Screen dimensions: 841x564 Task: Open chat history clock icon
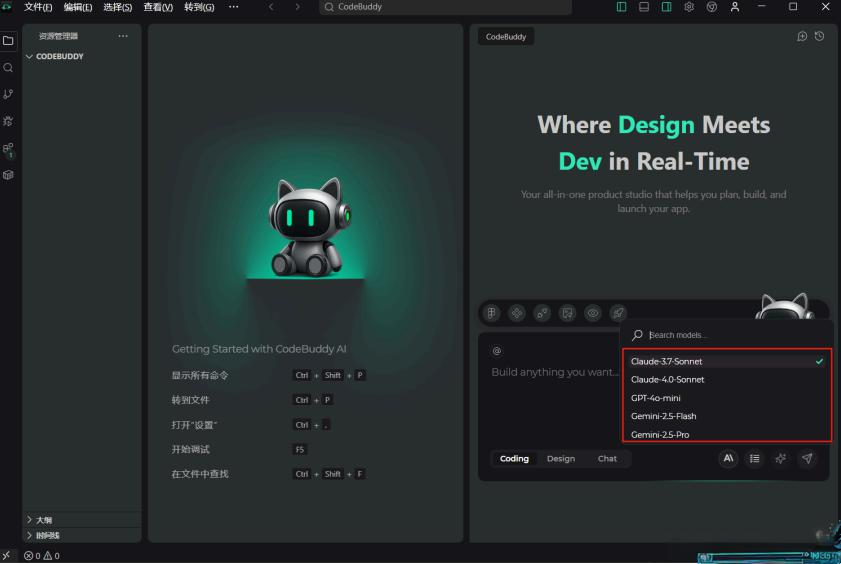[820, 36]
